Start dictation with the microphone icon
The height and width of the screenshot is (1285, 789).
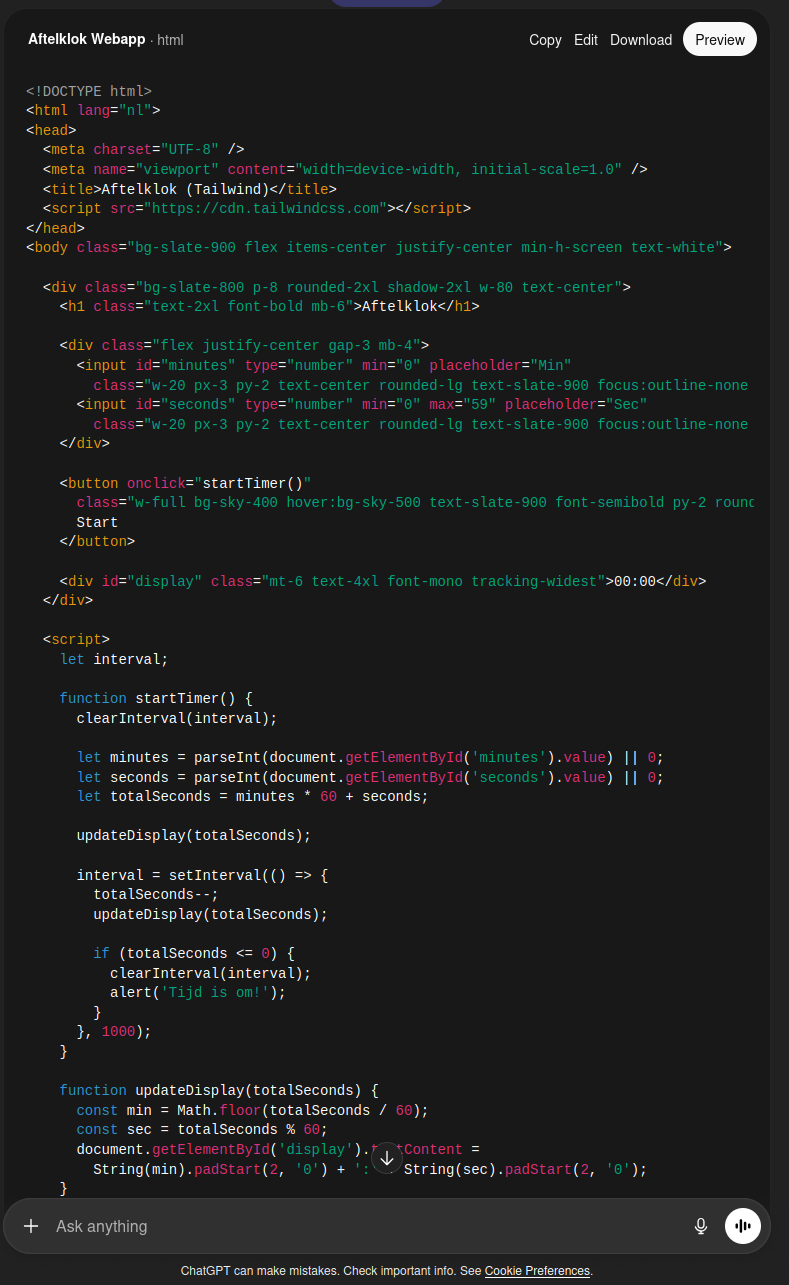[x=701, y=1226]
